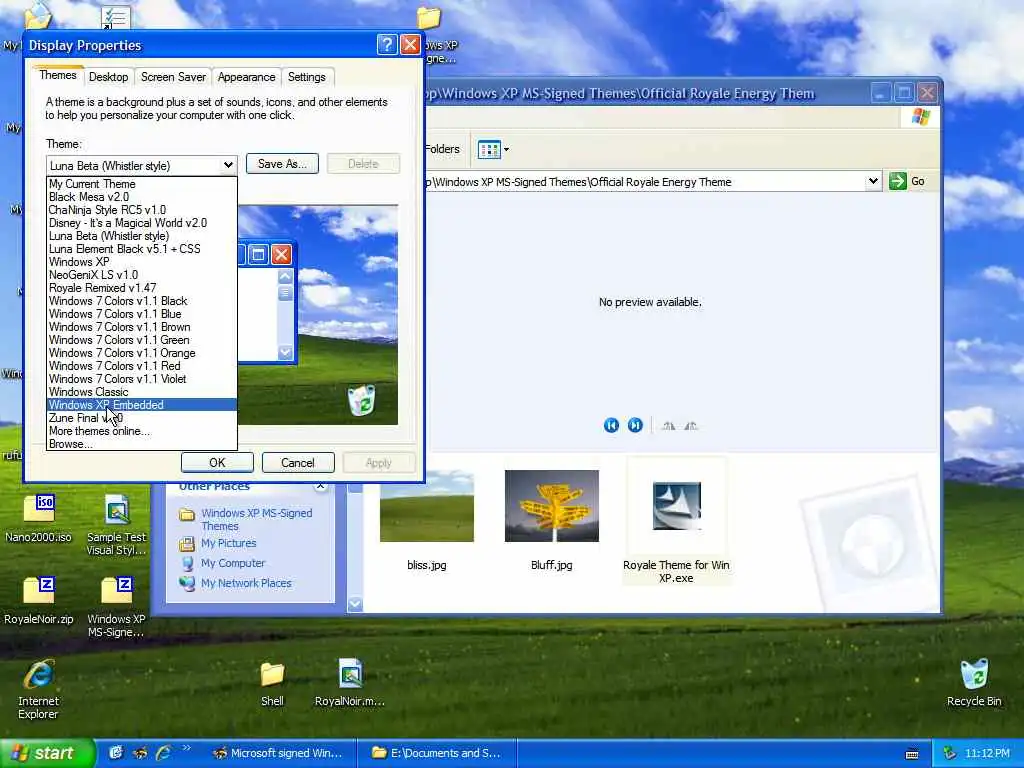
Task: Open the RoyalNoir.m... file icon on desktop
Action: tap(350, 673)
